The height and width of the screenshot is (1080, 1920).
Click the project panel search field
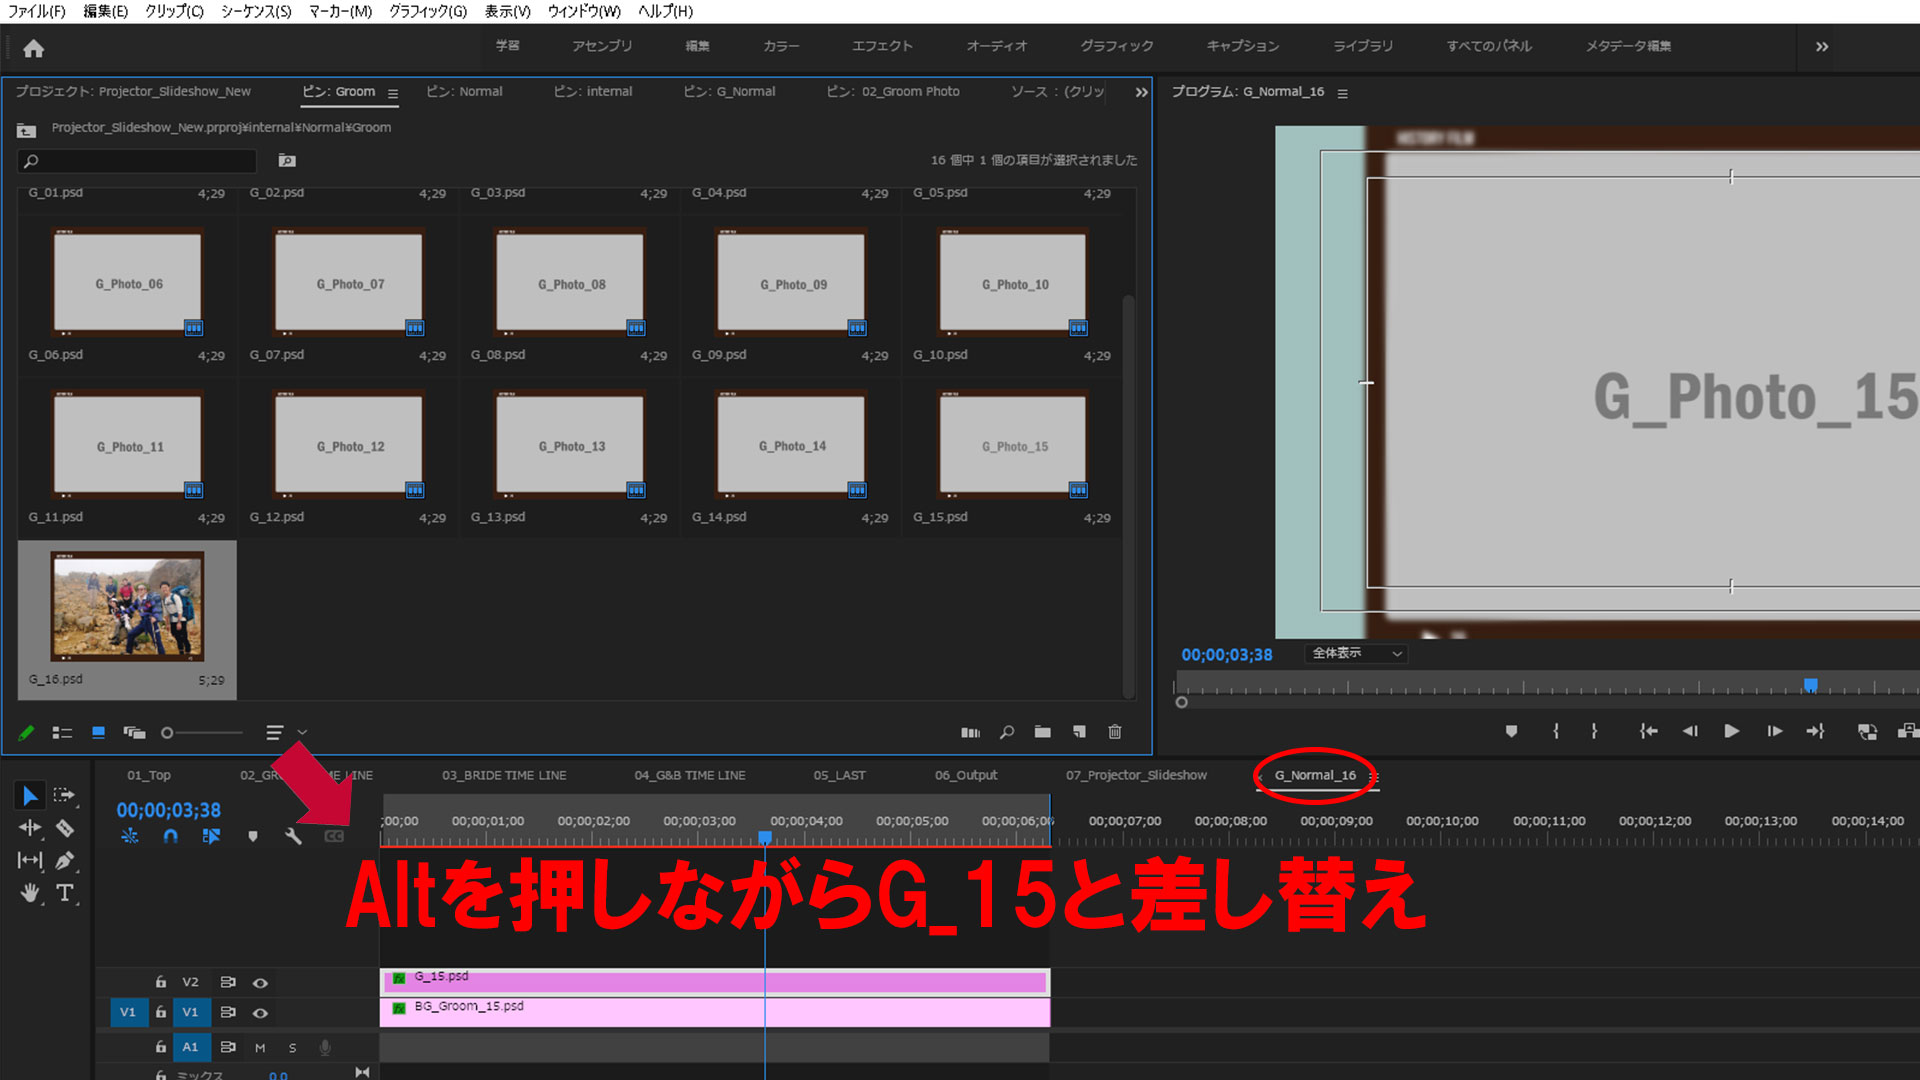click(137, 160)
